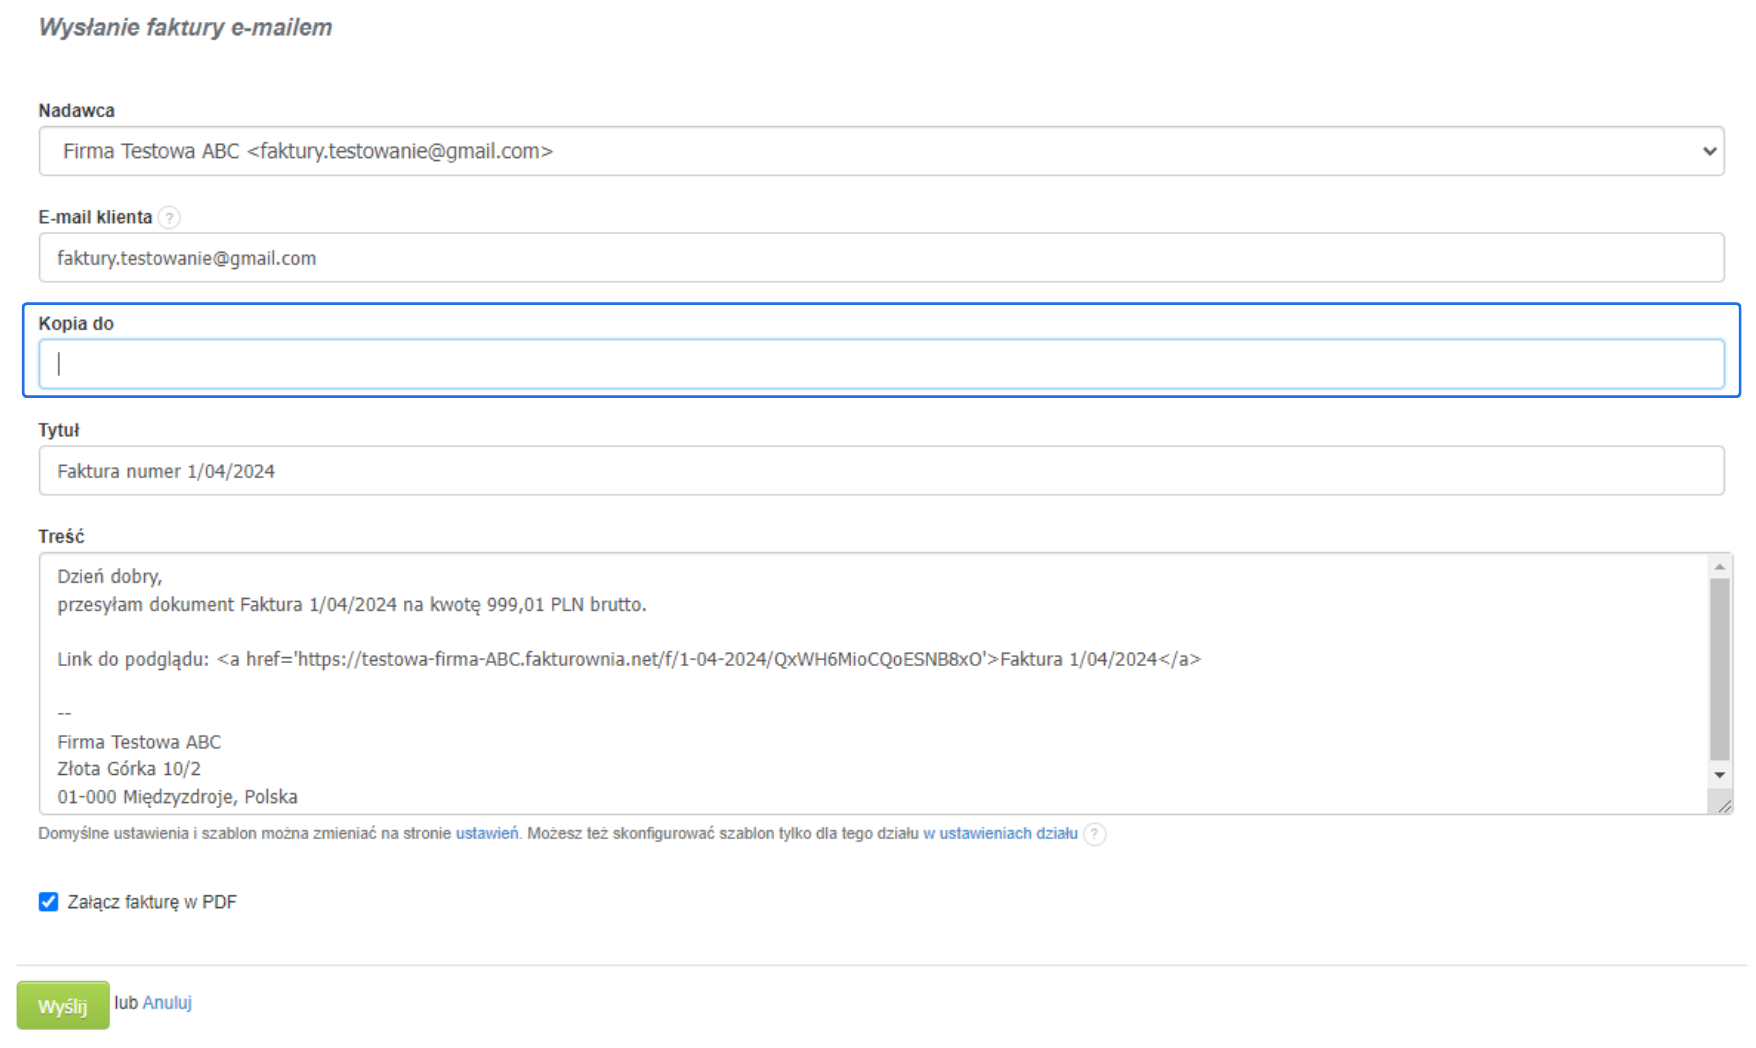Click the Treść textarea scrollbar thumb
Viewport: 1756px width, 1048px height.
click(1719, 670)
